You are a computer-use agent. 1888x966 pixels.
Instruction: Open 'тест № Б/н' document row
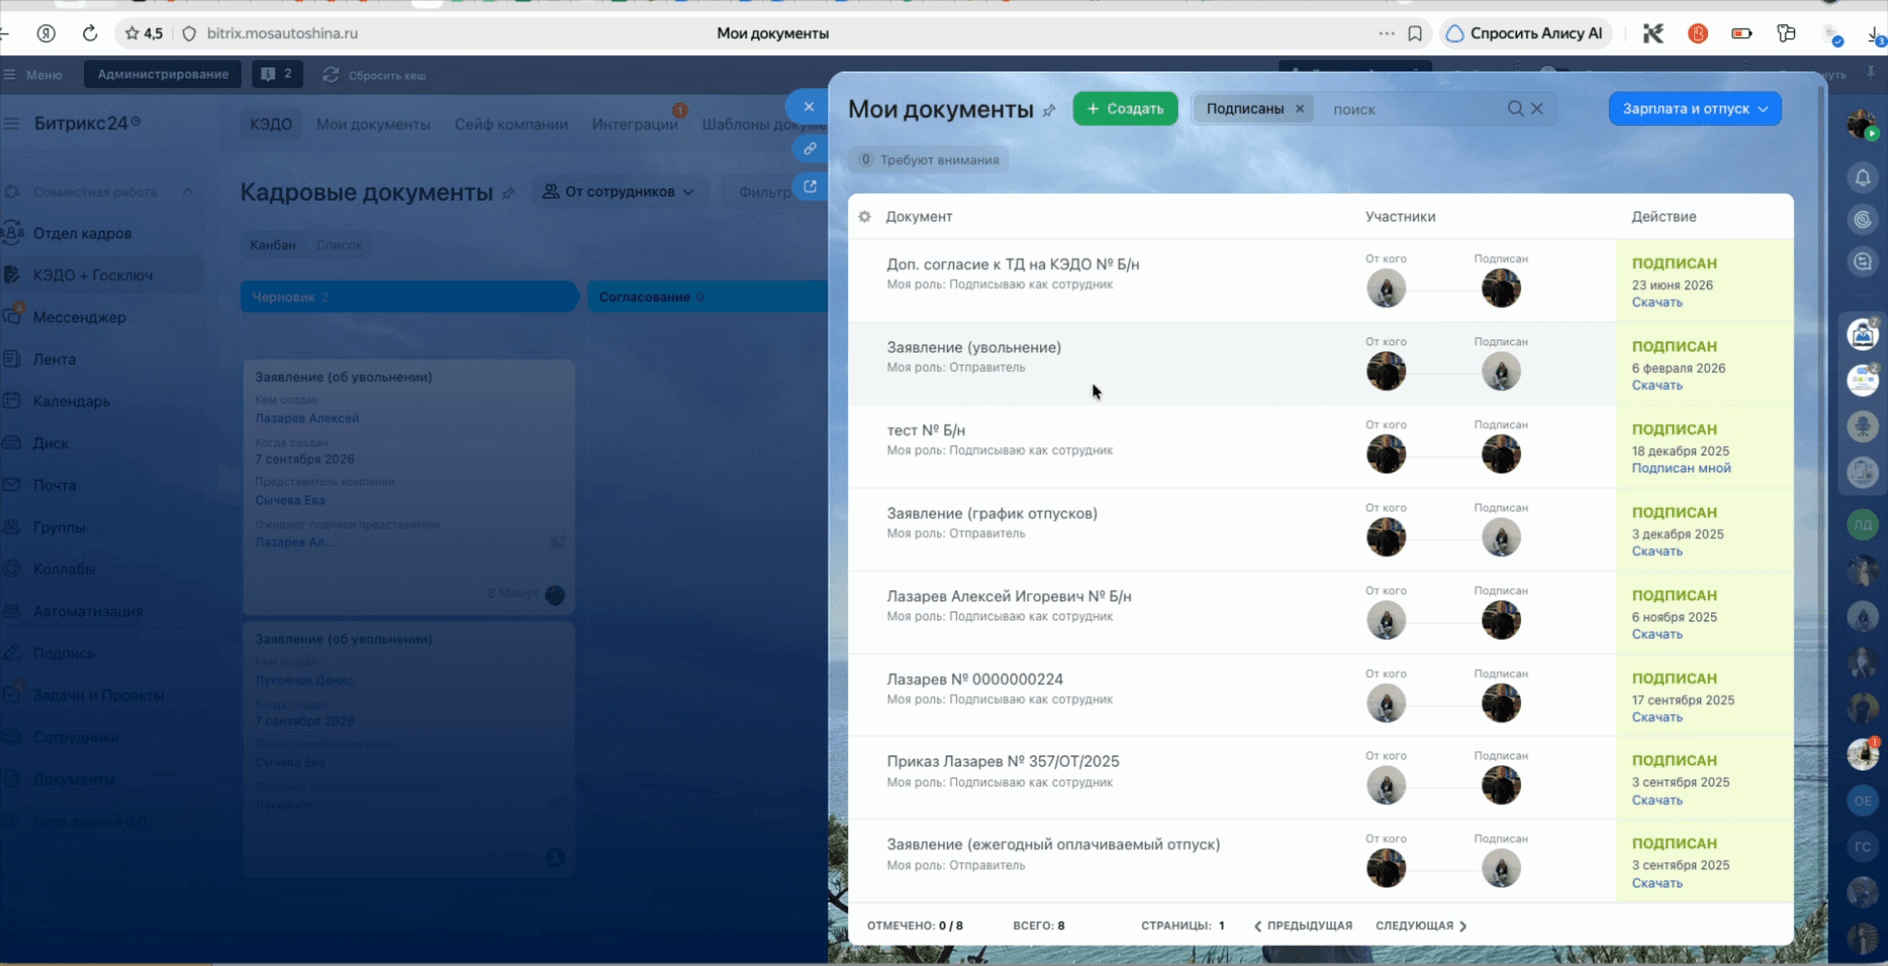coord(1320,447)
